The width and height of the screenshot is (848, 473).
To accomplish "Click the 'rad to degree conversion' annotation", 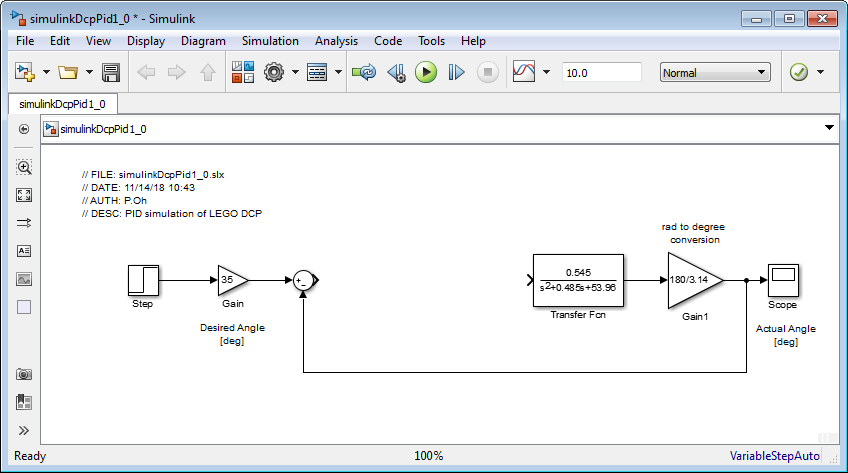I will [x=693, y=233].
